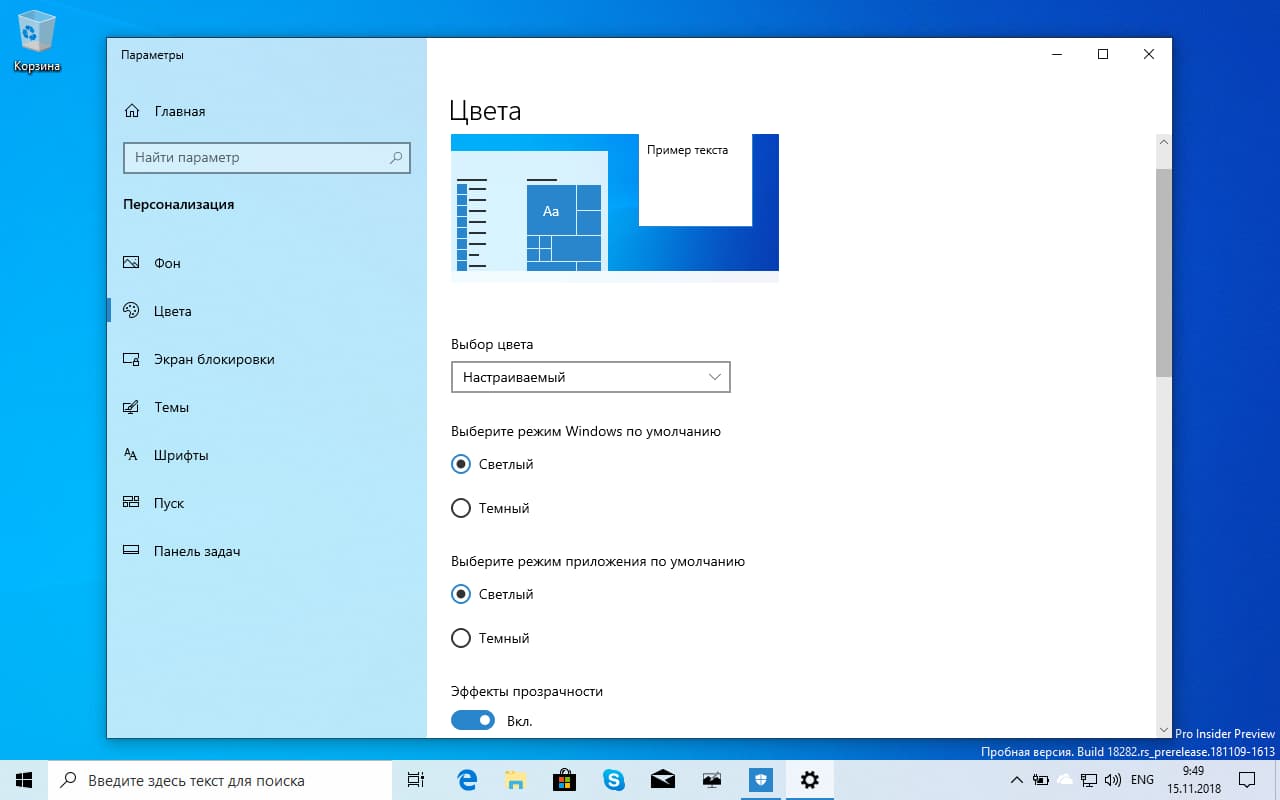Click the Цвета palette icon in sidebar
Image resolution: width=1280 pixels, height=800 pixels.
(x=131, y=310)
